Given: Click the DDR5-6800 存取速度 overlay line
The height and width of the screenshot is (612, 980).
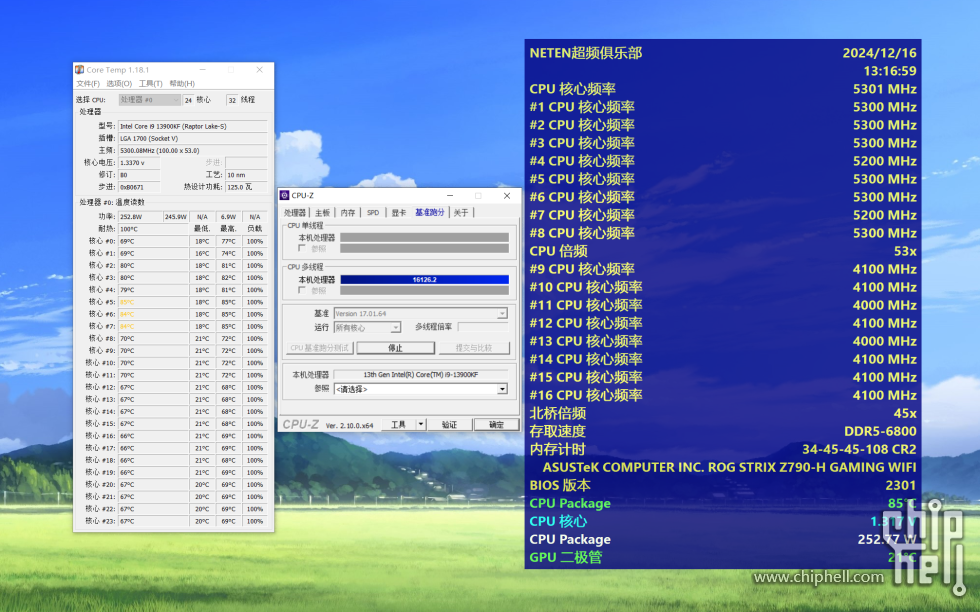Looking at the screenshot, I should 722,431.
